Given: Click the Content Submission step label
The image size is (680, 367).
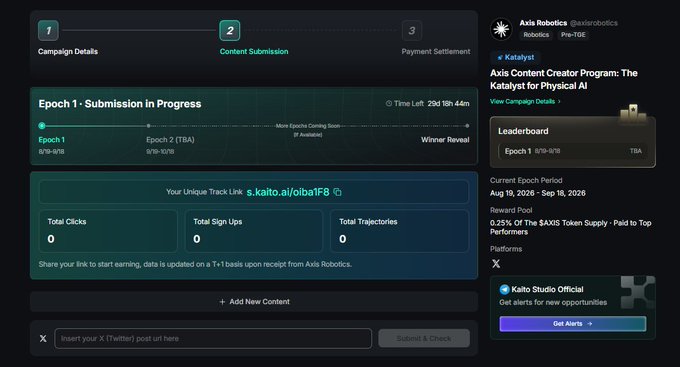Looking at the screenshot, I should click(254, 51).
